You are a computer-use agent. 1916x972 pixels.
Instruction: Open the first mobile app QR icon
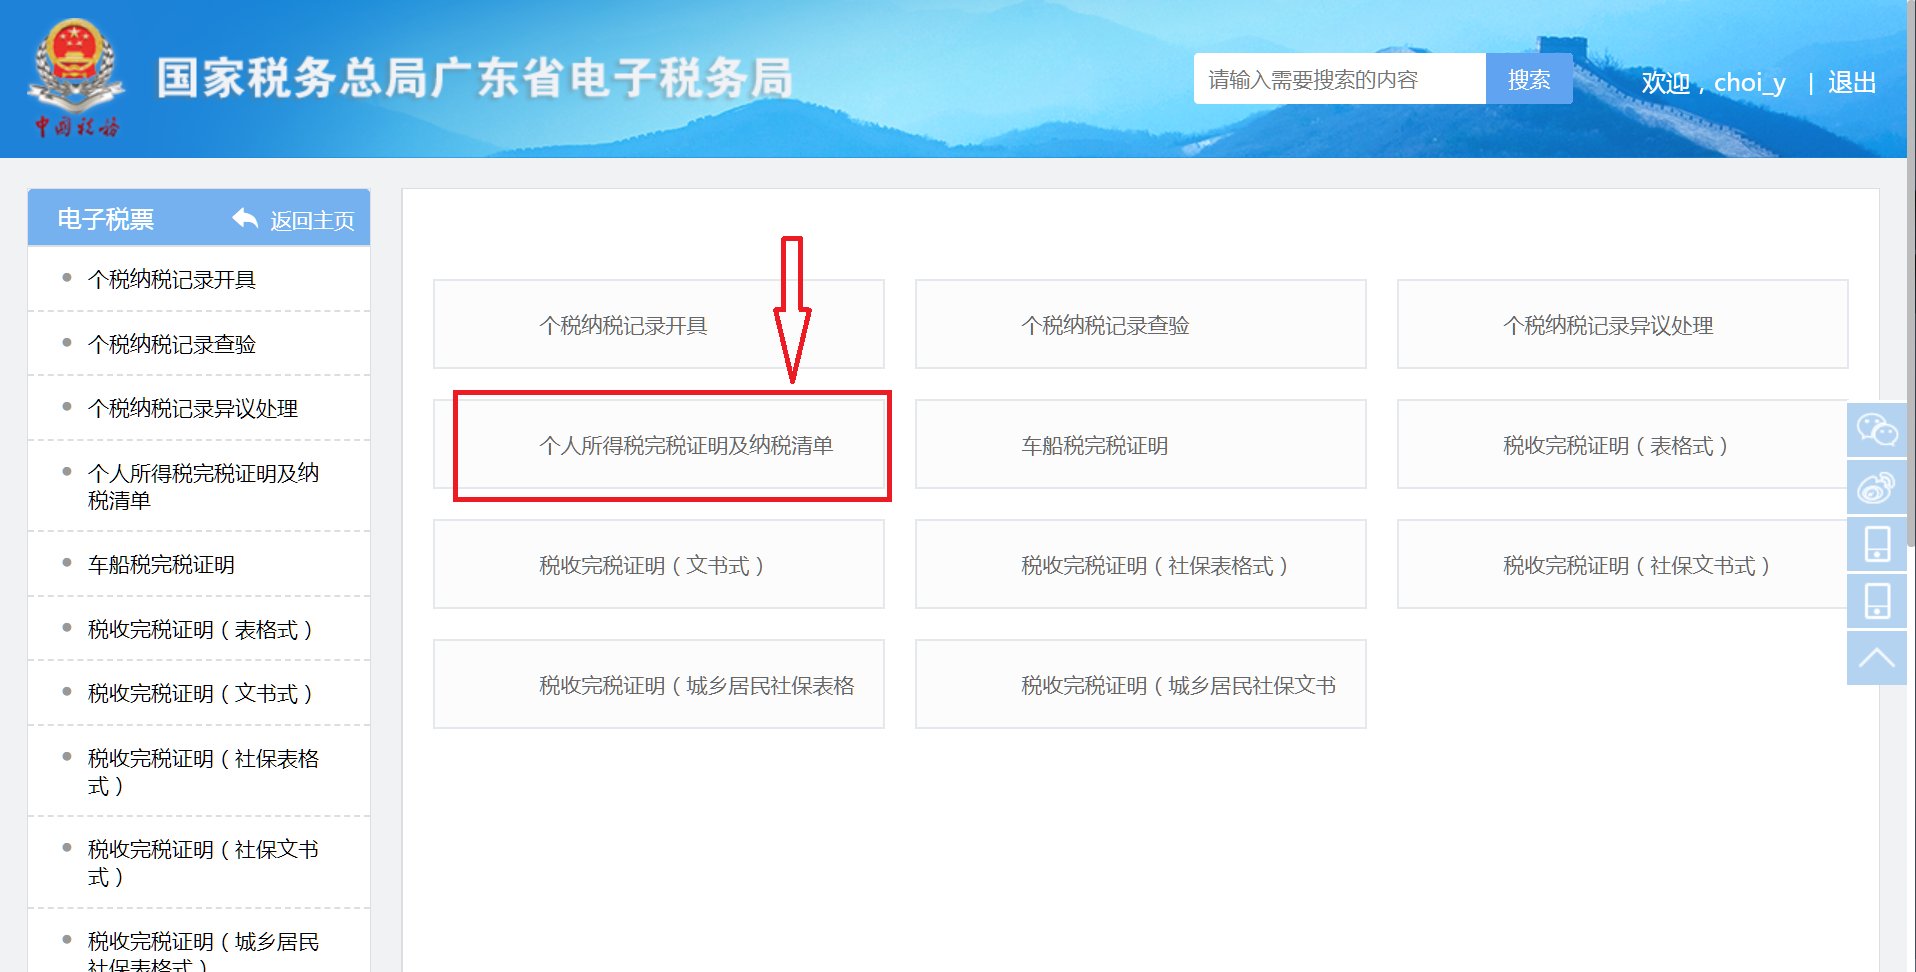[1879, 544]
